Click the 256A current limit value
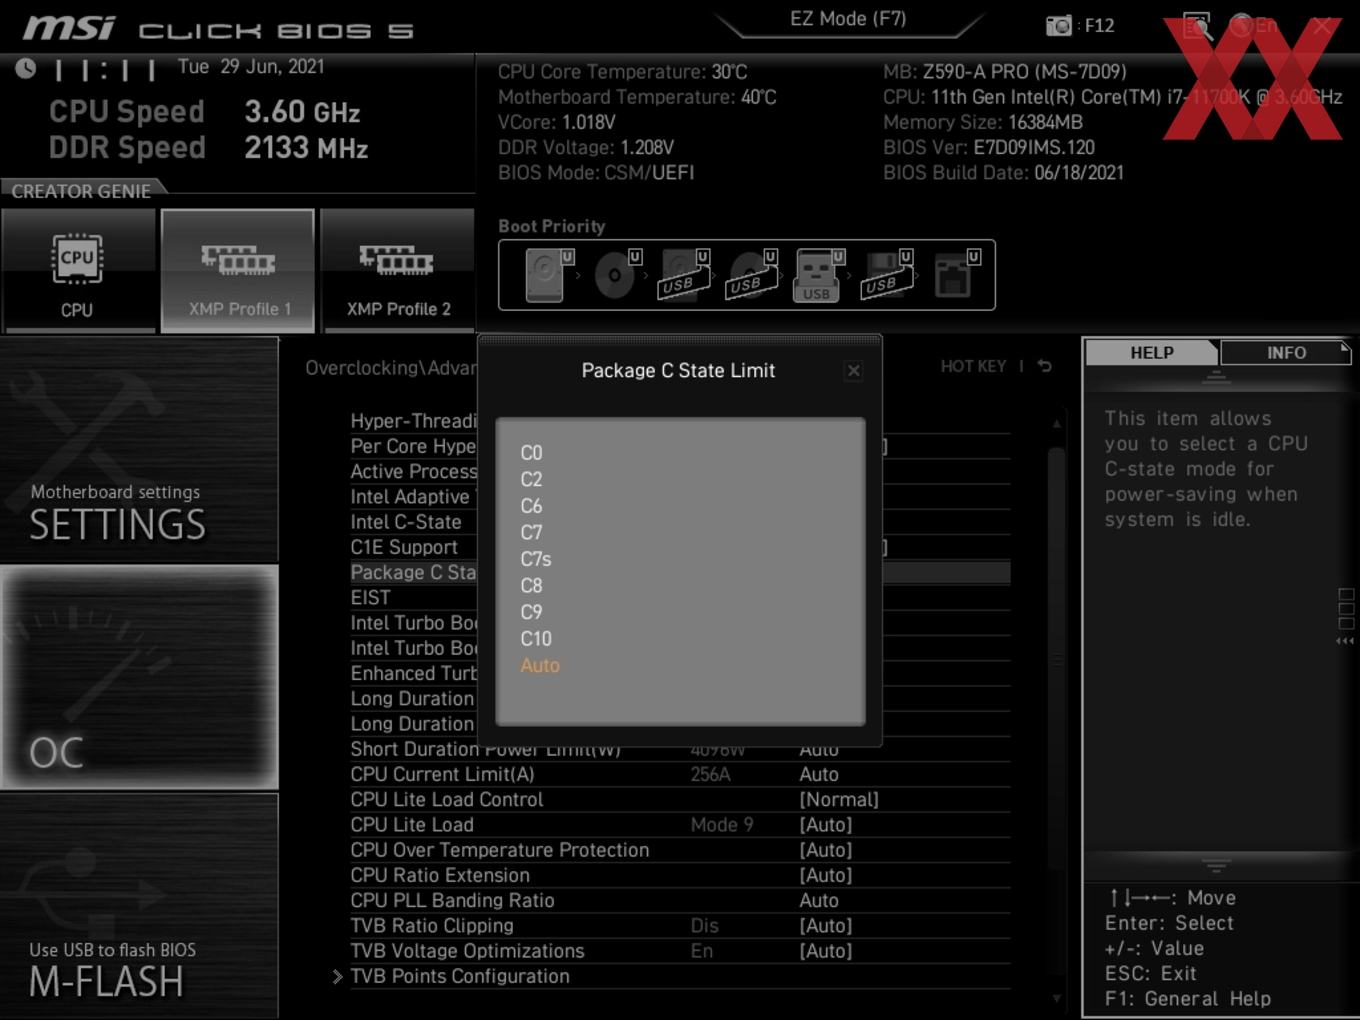This screenshot has width=1360, height=1020. click(710, 774)
